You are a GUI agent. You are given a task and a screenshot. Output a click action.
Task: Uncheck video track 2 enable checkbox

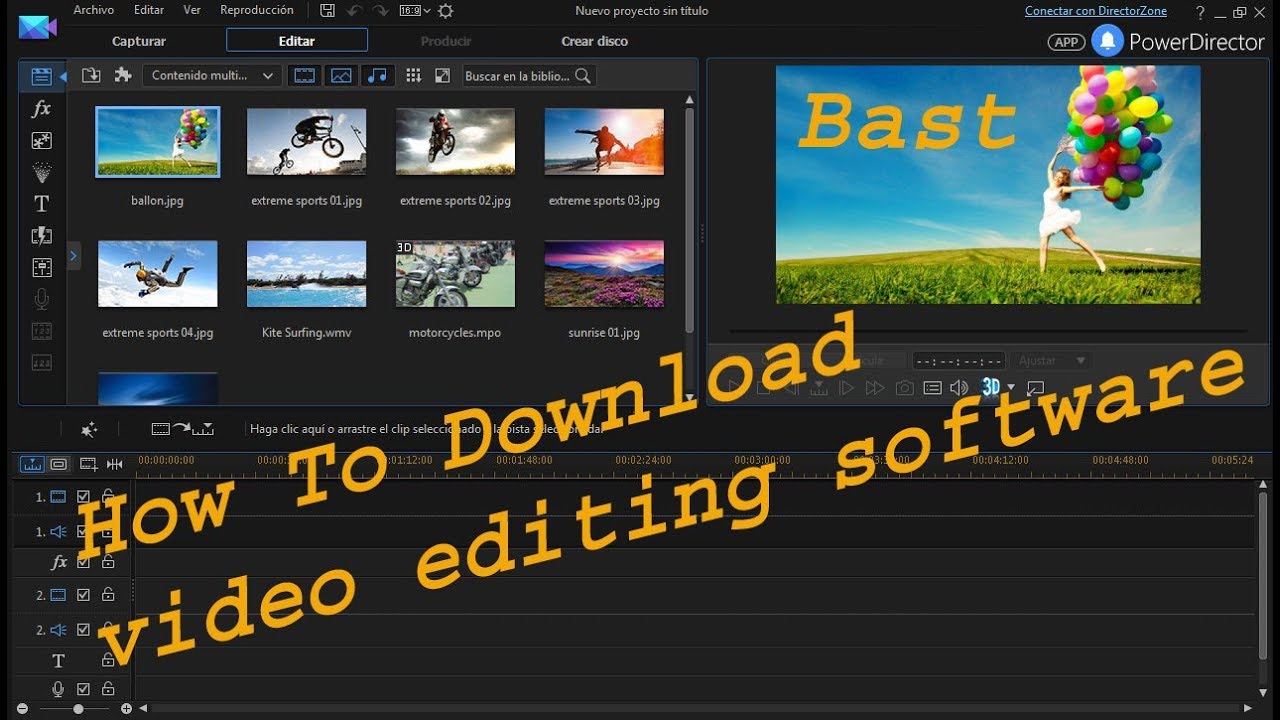pos(84,595)
